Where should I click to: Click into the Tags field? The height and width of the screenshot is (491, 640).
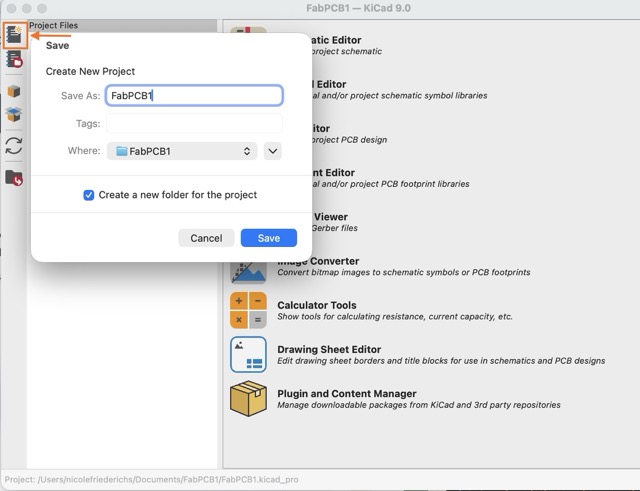(x=194, y=123)
